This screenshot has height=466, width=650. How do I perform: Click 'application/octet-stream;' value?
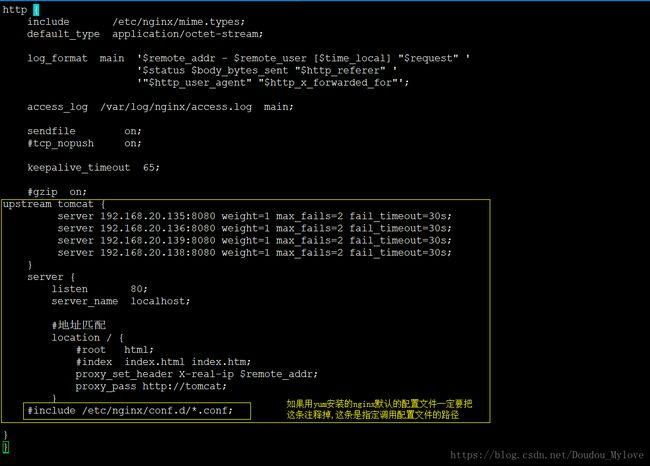[x=188, y=34]
